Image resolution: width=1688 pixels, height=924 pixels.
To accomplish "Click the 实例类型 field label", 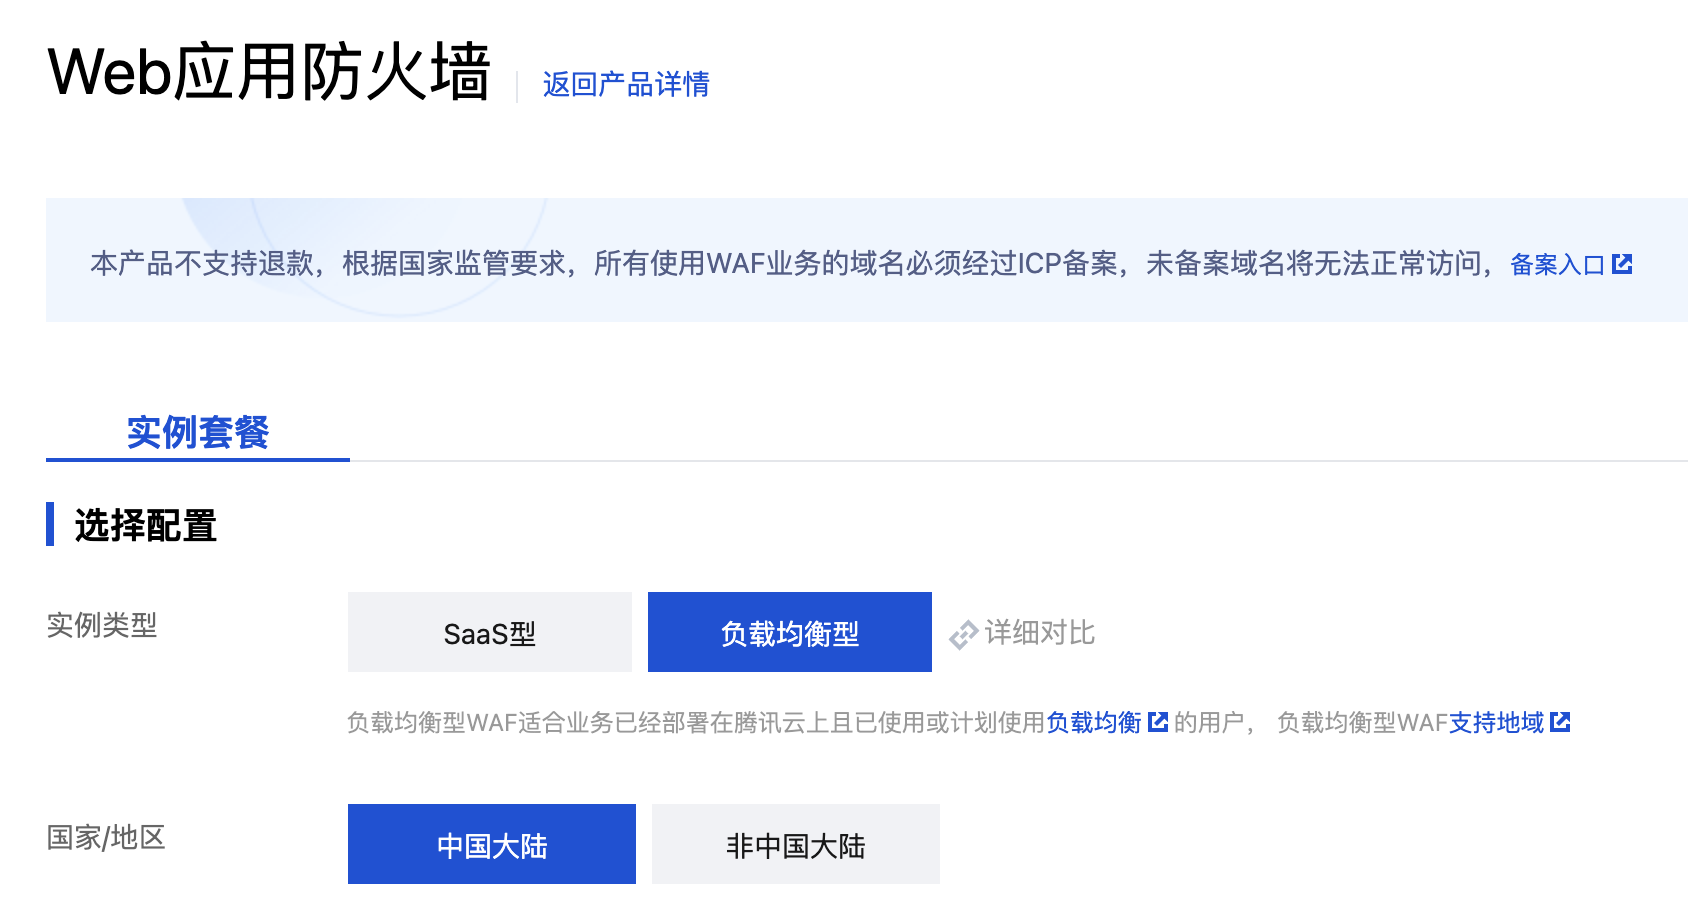I will [102, 626].
